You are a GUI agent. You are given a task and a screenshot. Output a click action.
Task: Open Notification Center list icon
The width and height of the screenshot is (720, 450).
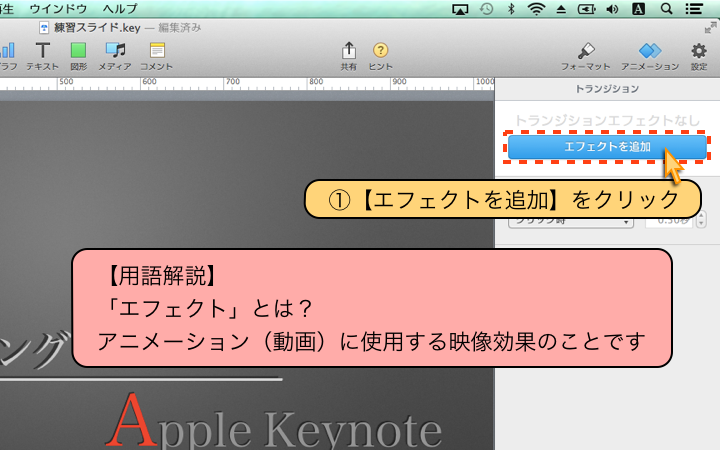(x=694, y=9)
